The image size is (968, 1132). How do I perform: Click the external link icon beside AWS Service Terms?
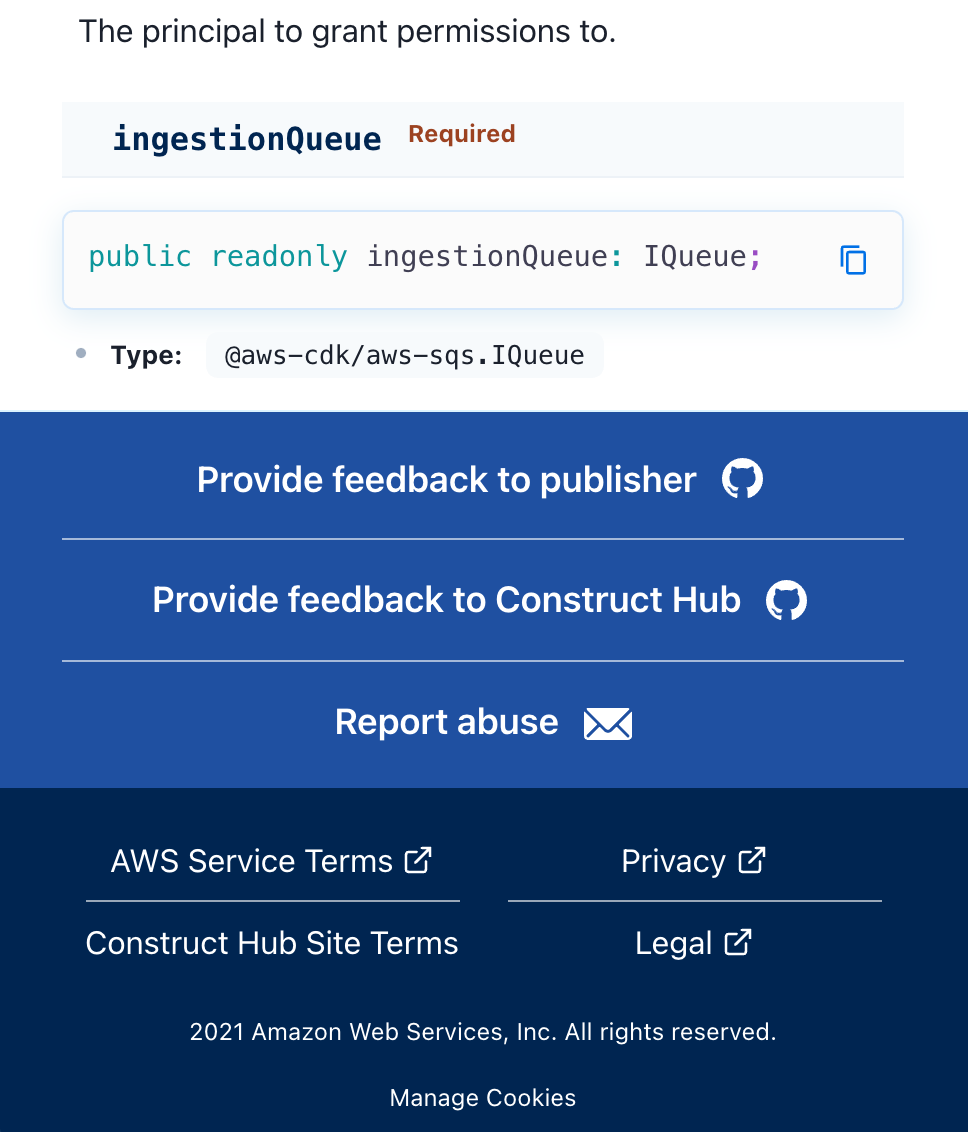pos(419,858)
